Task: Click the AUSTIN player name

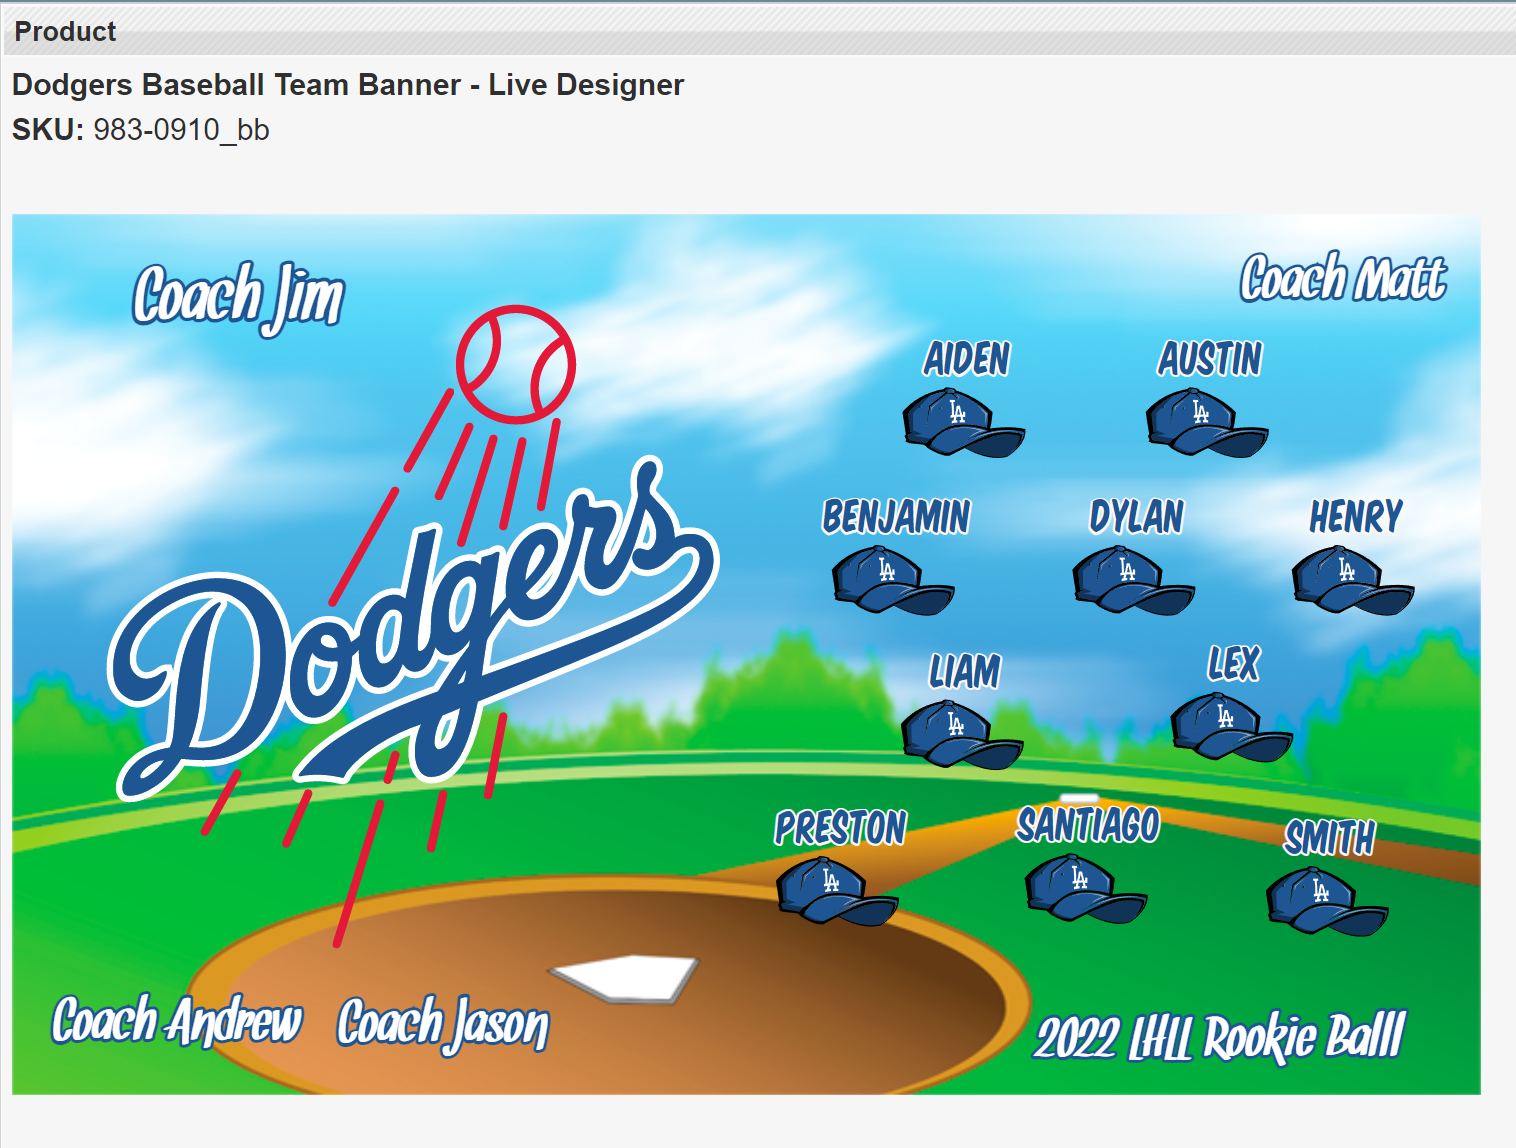Action: click(1210, 359)
